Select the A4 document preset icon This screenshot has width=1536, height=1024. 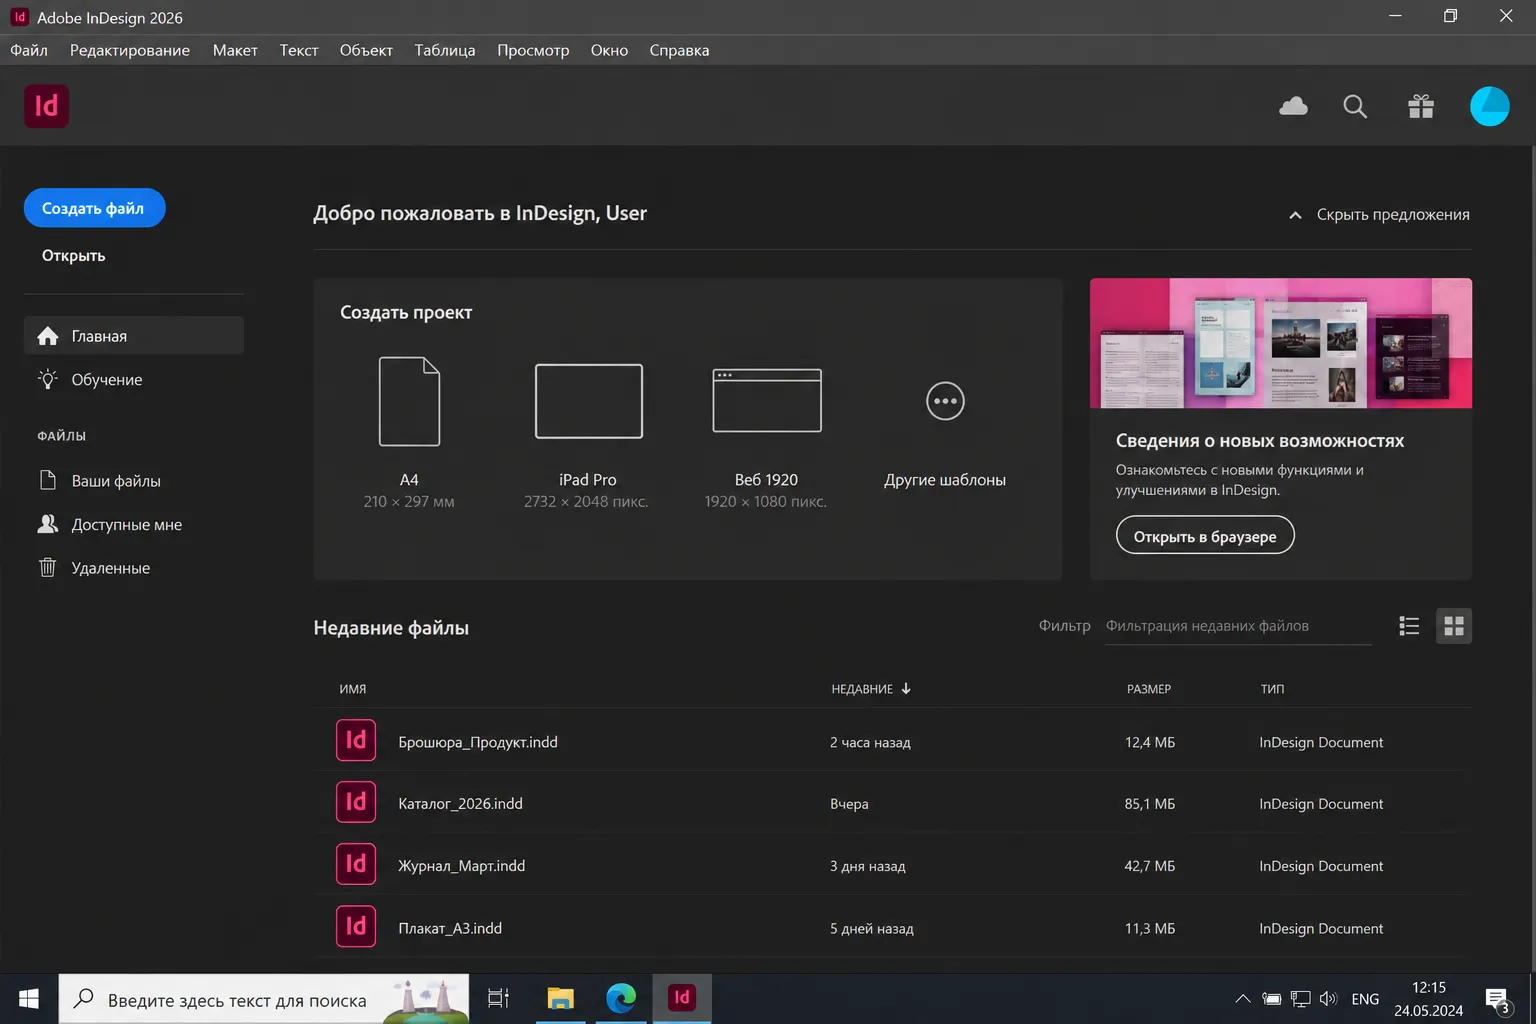click(409, 401)
